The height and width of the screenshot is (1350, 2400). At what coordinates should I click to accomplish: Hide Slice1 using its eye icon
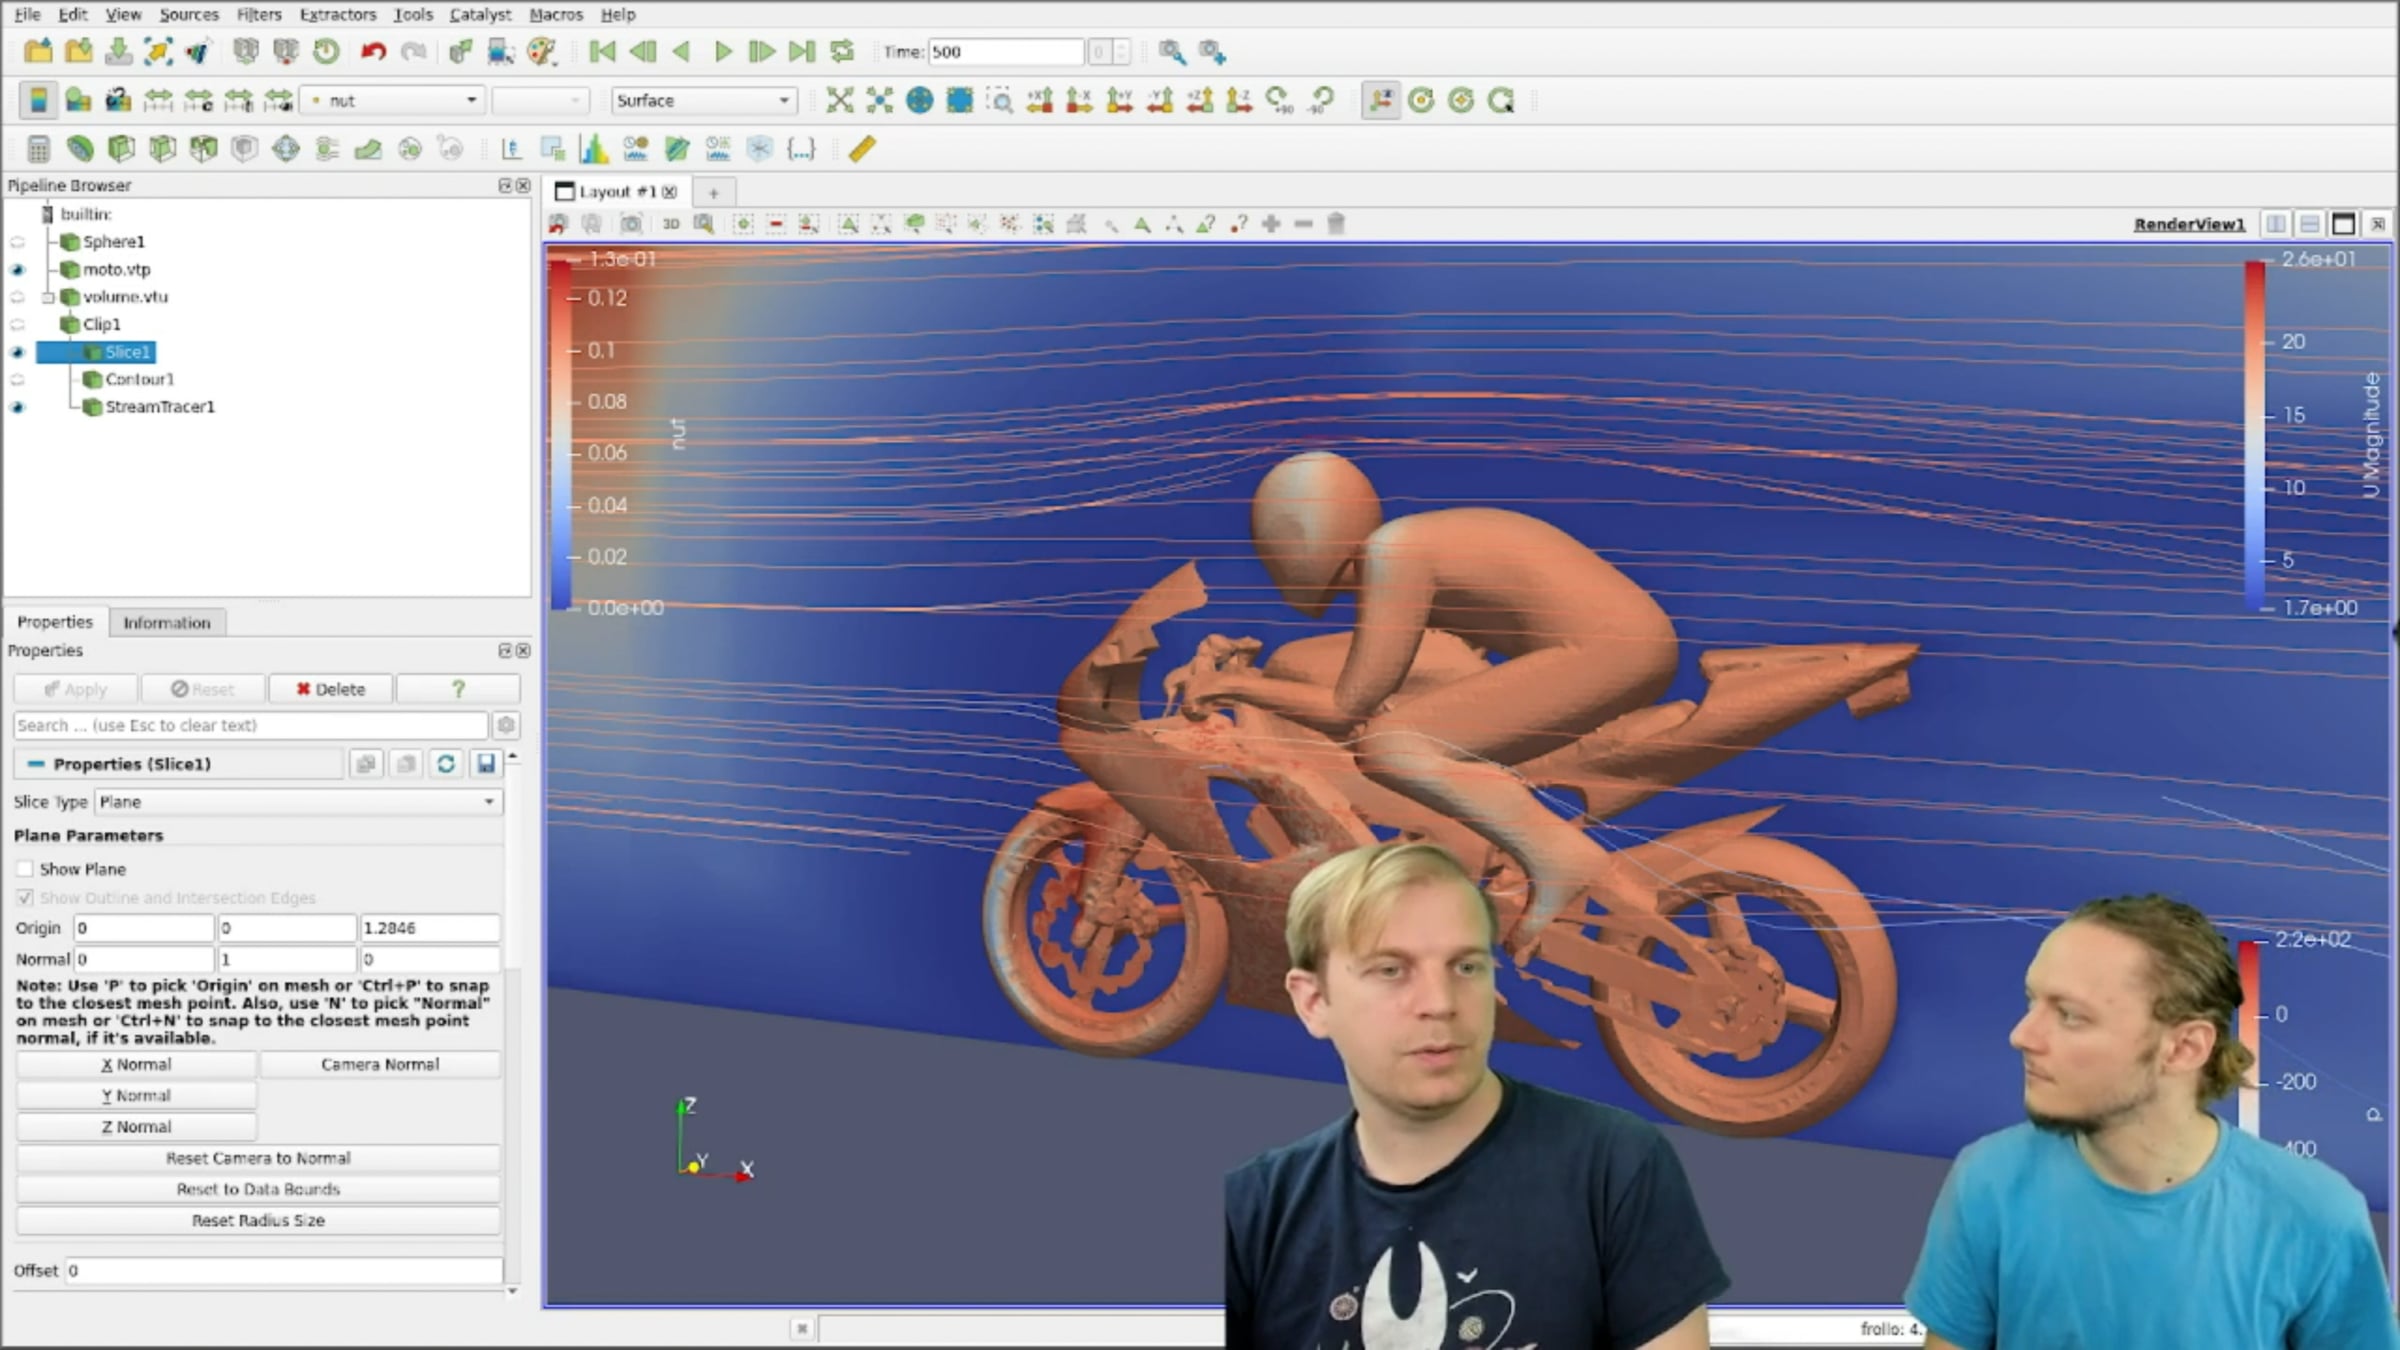pyautogui.click(x=17, y=352)
